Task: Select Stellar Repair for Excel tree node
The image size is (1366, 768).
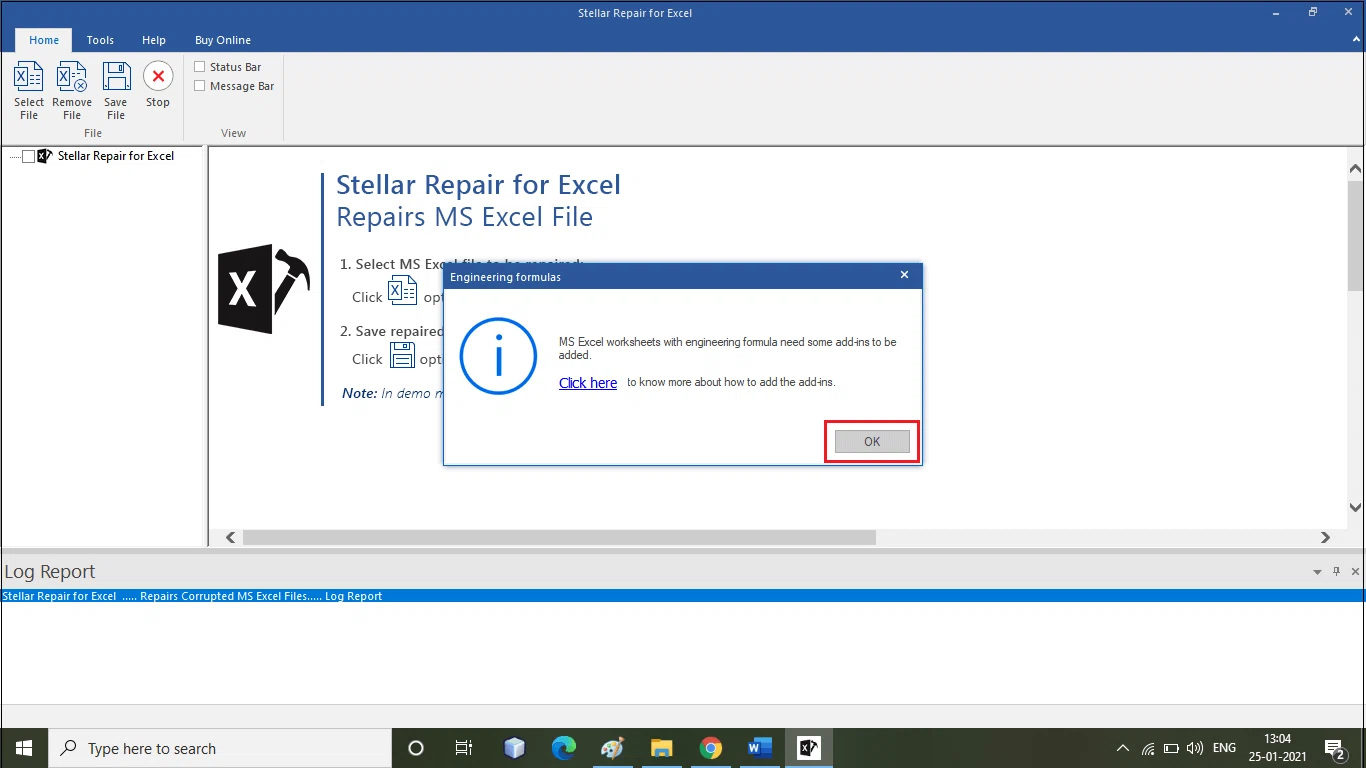Action: [116, 156]
